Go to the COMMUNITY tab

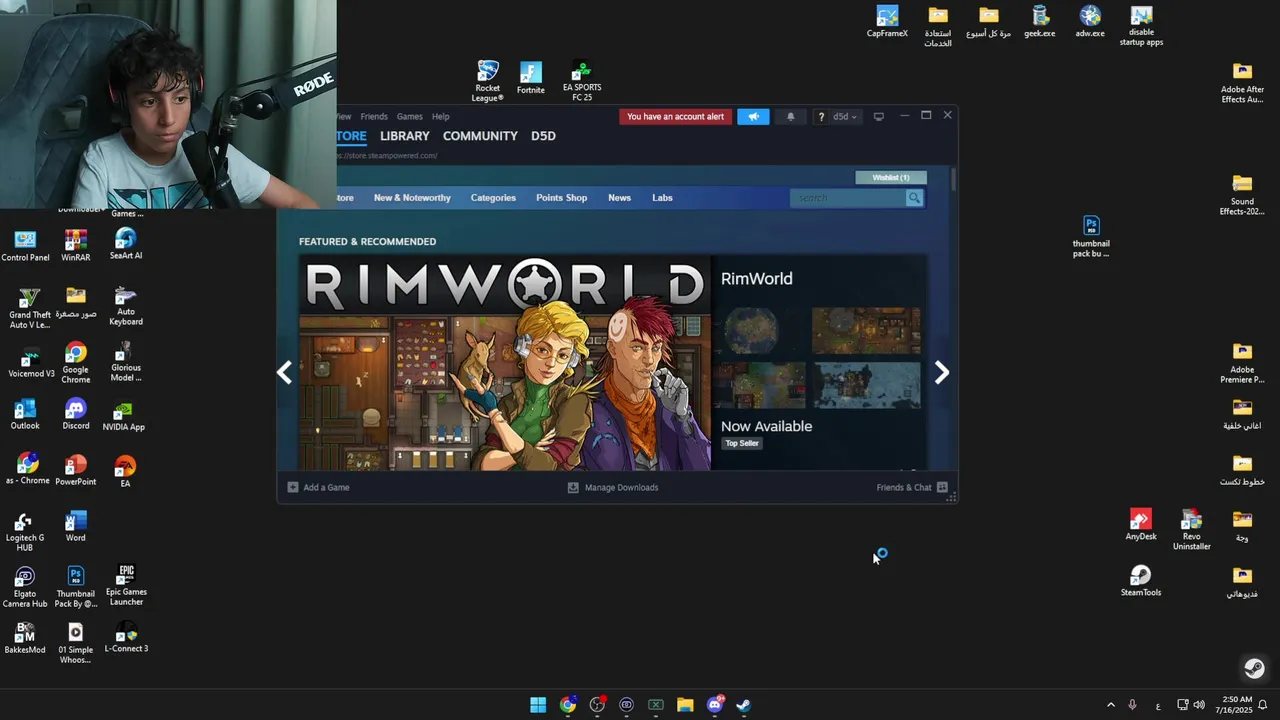[480, 136]
